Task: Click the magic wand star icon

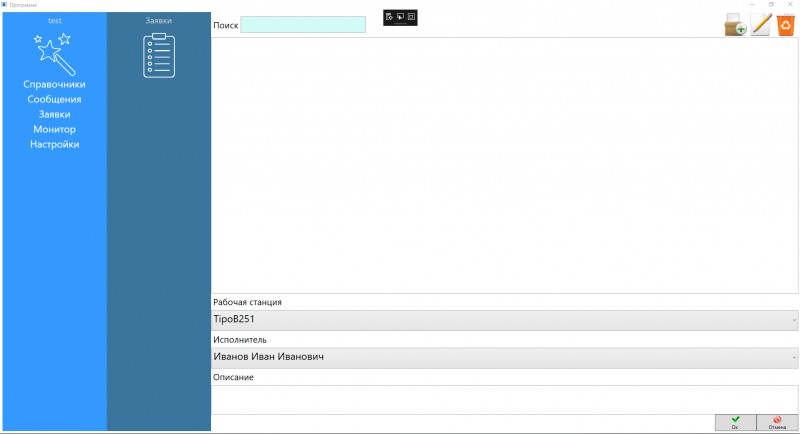Action: pos(55,54)
